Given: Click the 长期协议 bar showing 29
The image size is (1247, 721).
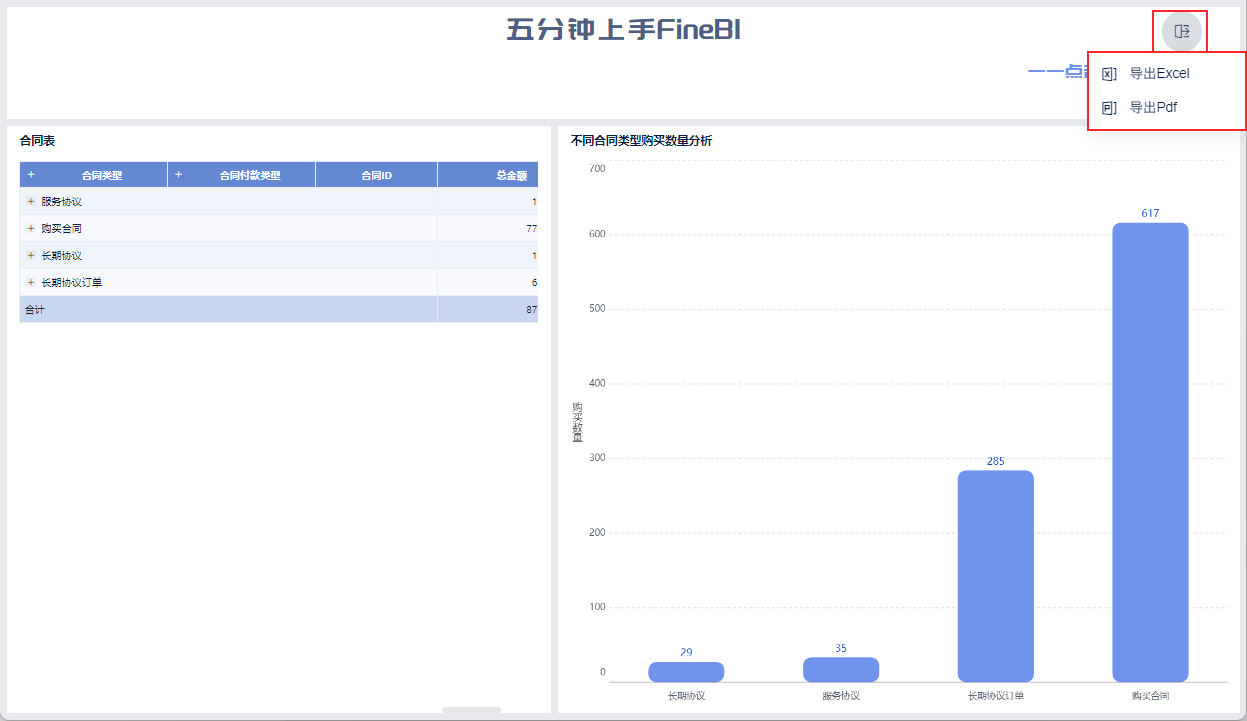Looking at the screenshot, I should (686, 672).
